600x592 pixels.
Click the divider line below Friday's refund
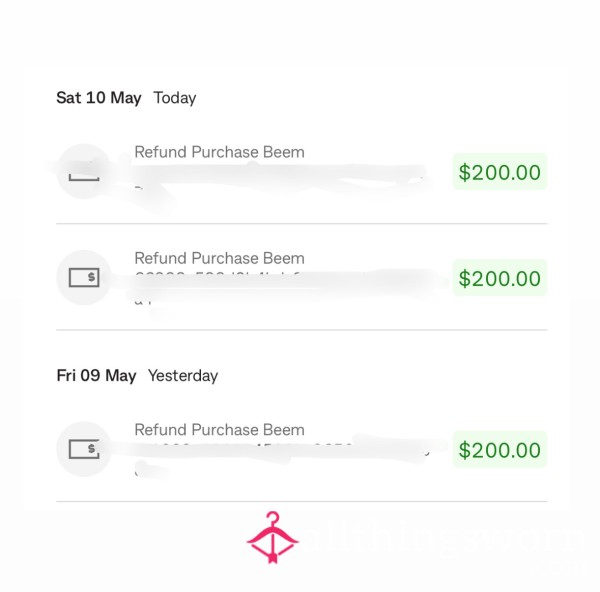302,501
